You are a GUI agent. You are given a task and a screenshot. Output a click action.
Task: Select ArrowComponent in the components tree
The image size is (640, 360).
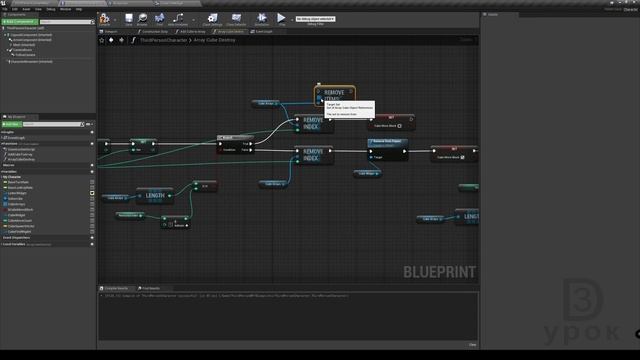pos(32,40)
